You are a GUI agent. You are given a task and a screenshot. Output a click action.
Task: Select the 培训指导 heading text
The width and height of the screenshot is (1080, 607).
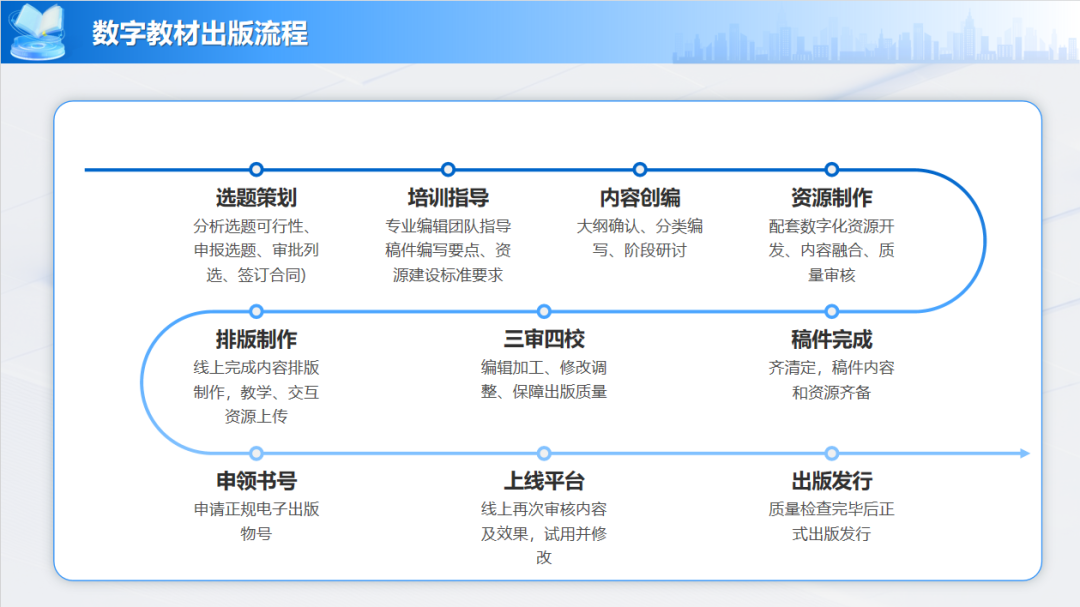click(x=448, y=198)
